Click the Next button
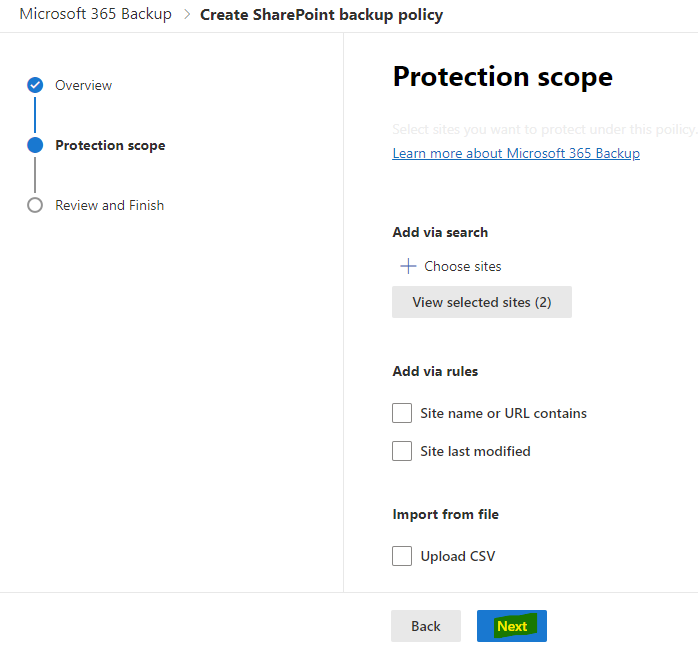Image resolution: width=698 pixels, height=653 pixels. [512, 626]
